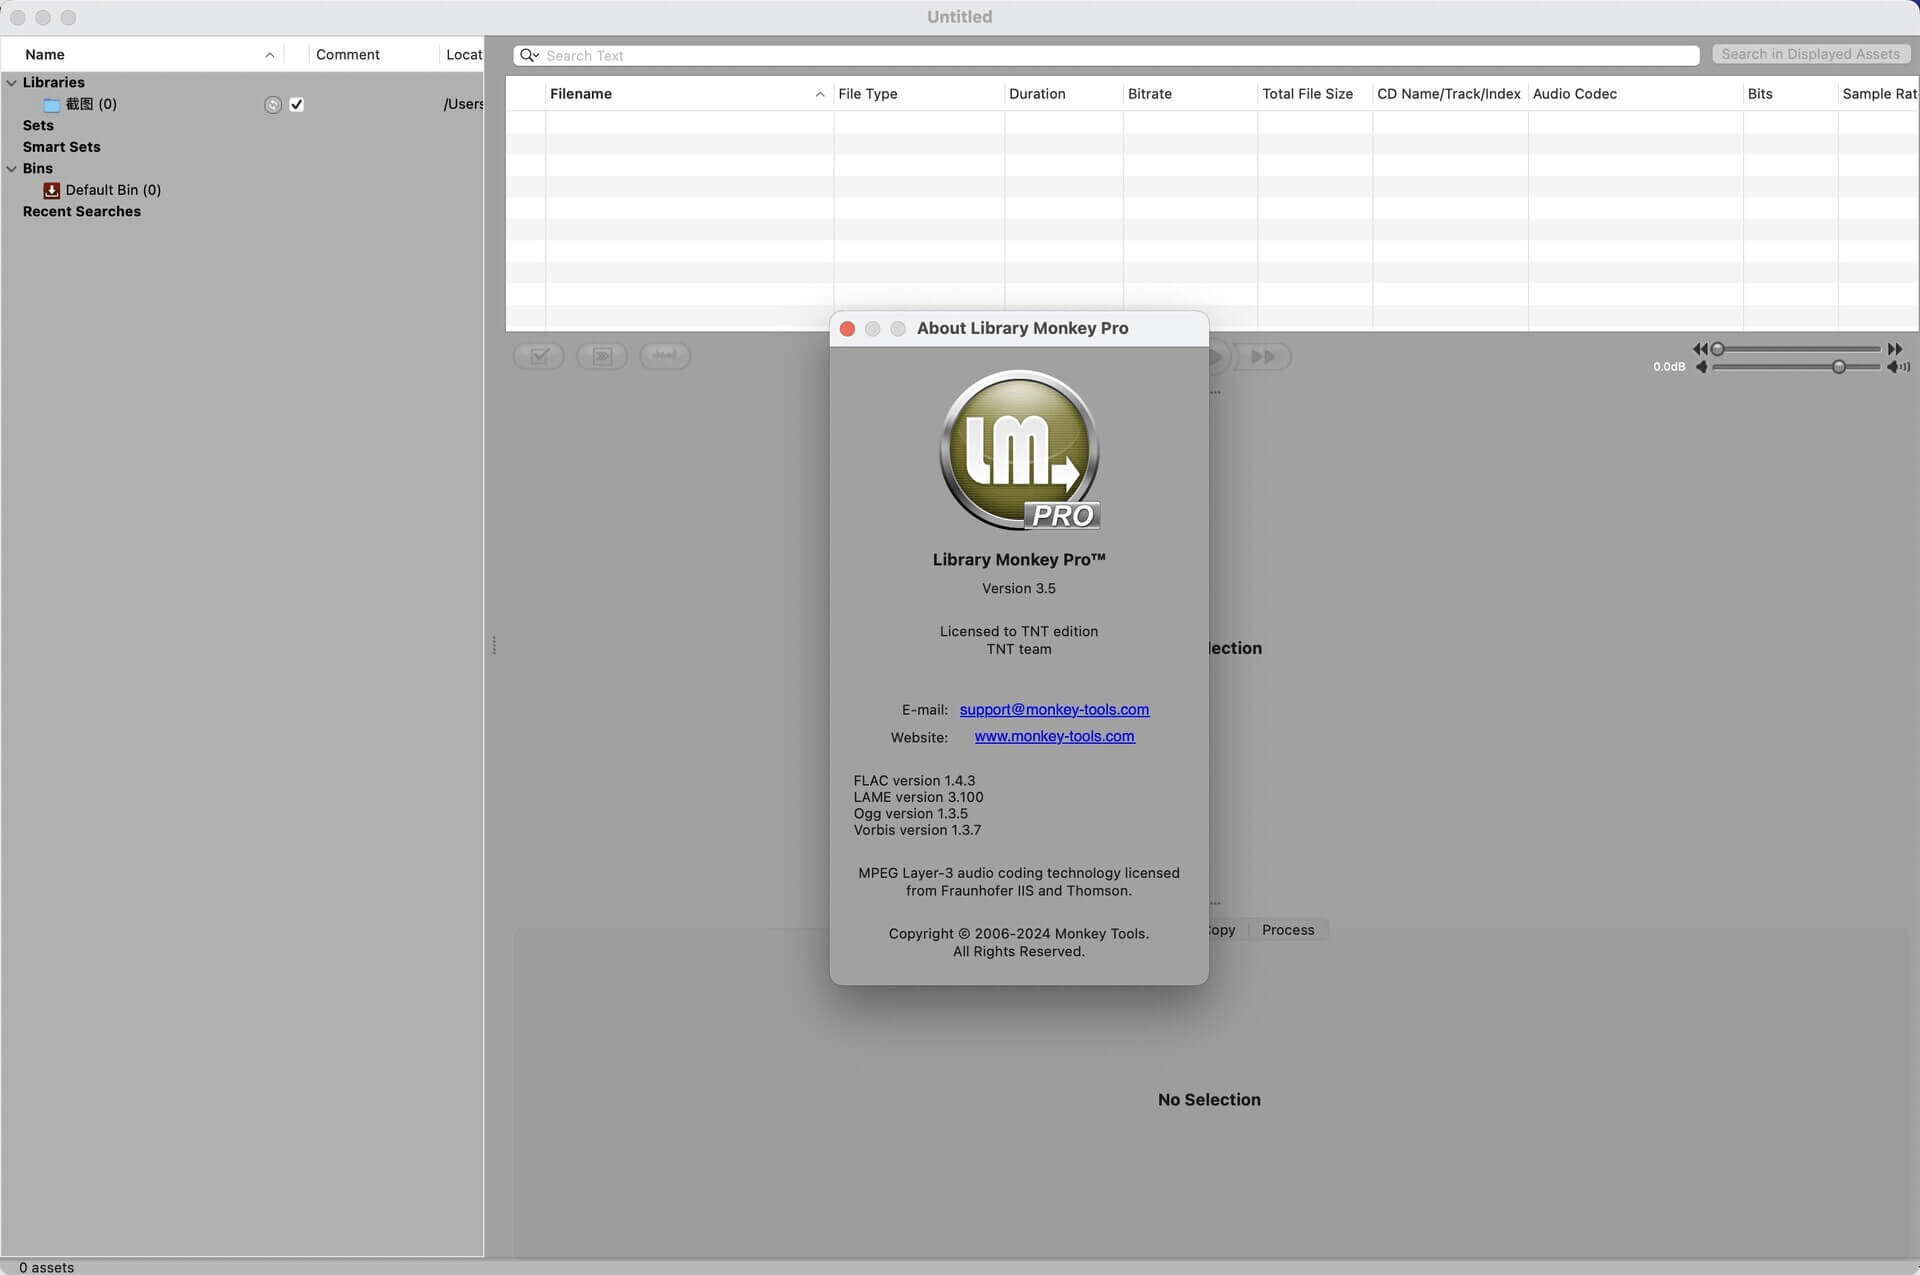The width and height of the screenshot is (1920, 1275).
Task: Click the Filename column sort arrow
Action: click(x=820, y=94)
